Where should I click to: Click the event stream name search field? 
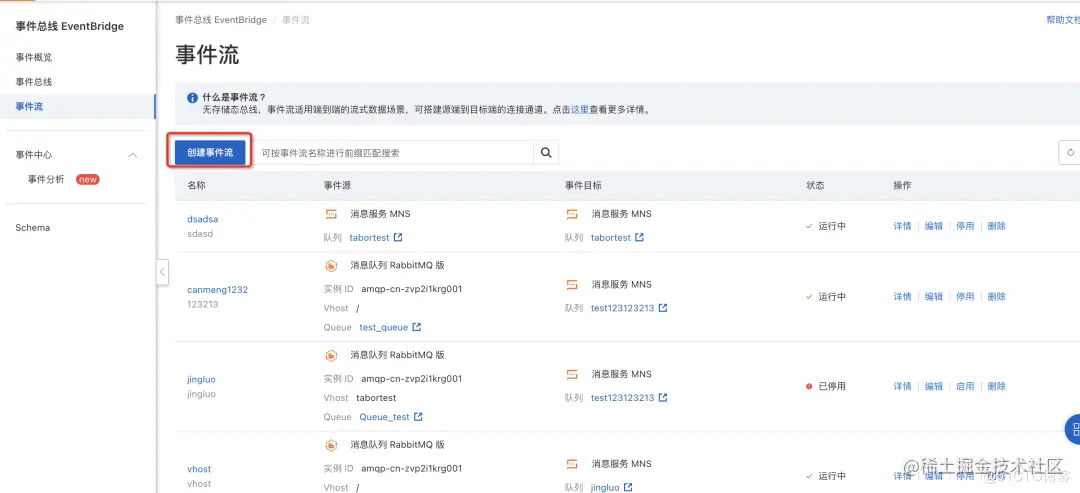[393, 153]
